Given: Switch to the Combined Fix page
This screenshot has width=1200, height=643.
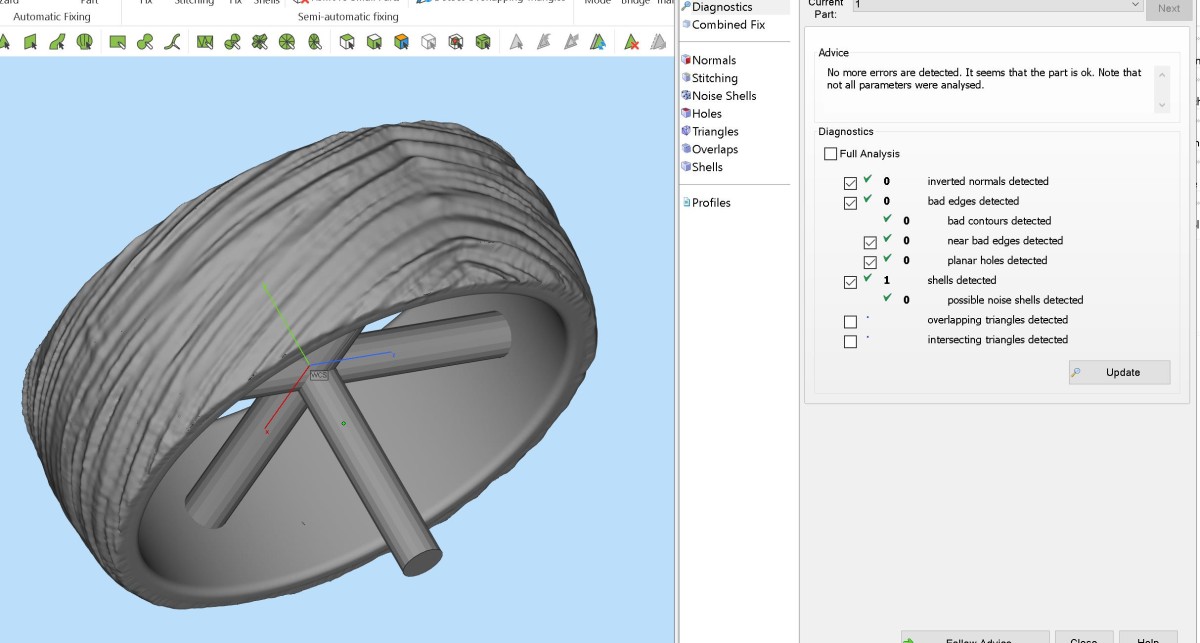Looking at the screenshot, I should 728,25.
